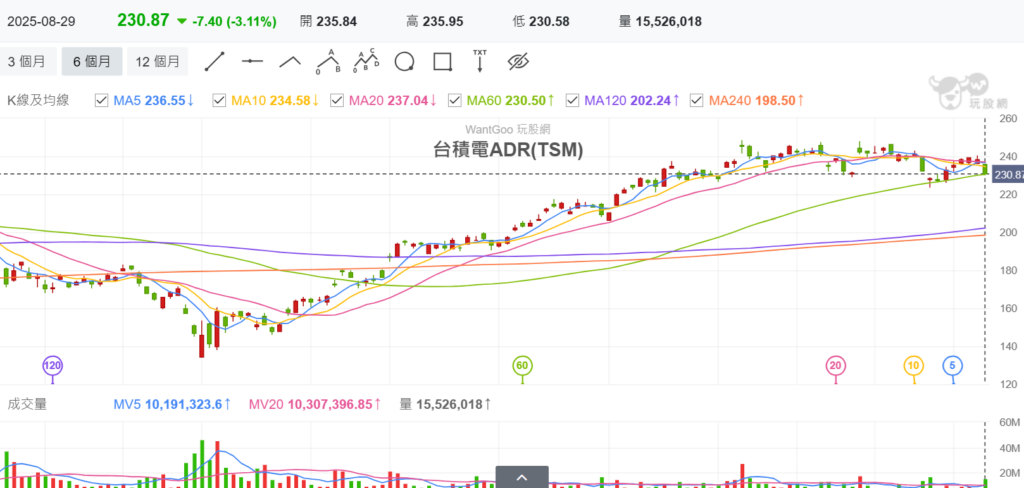Click the 量 15,526,018 volume in header
1024x488 pixels.
pos(660,22)
